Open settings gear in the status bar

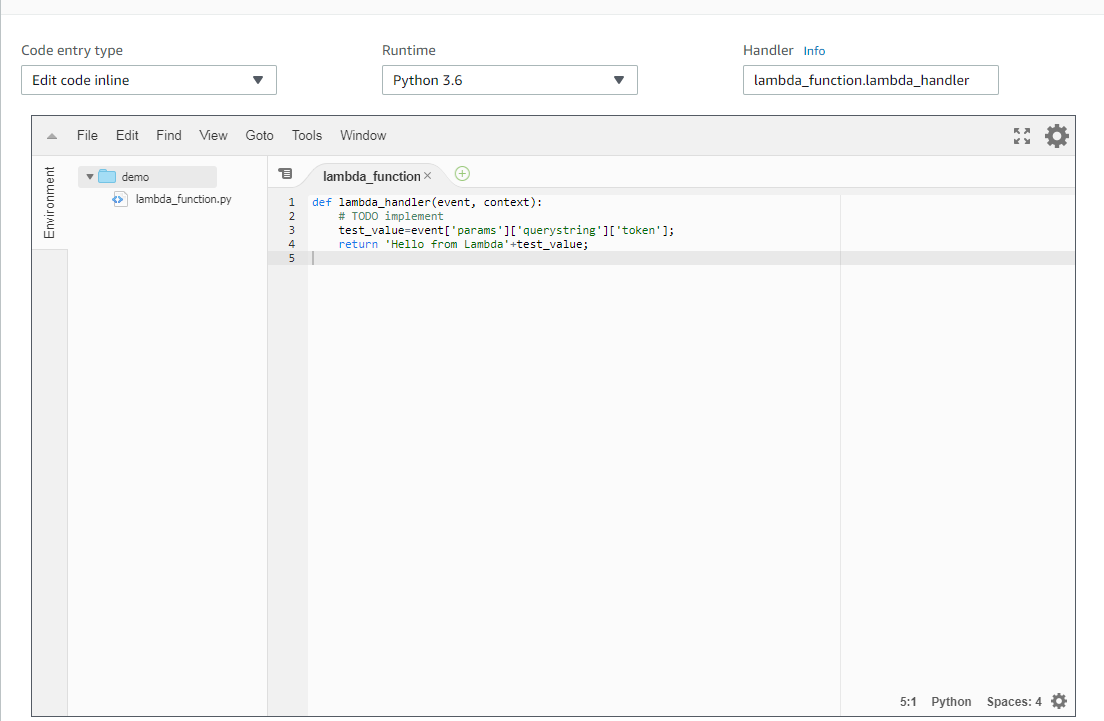[1057, 701]
